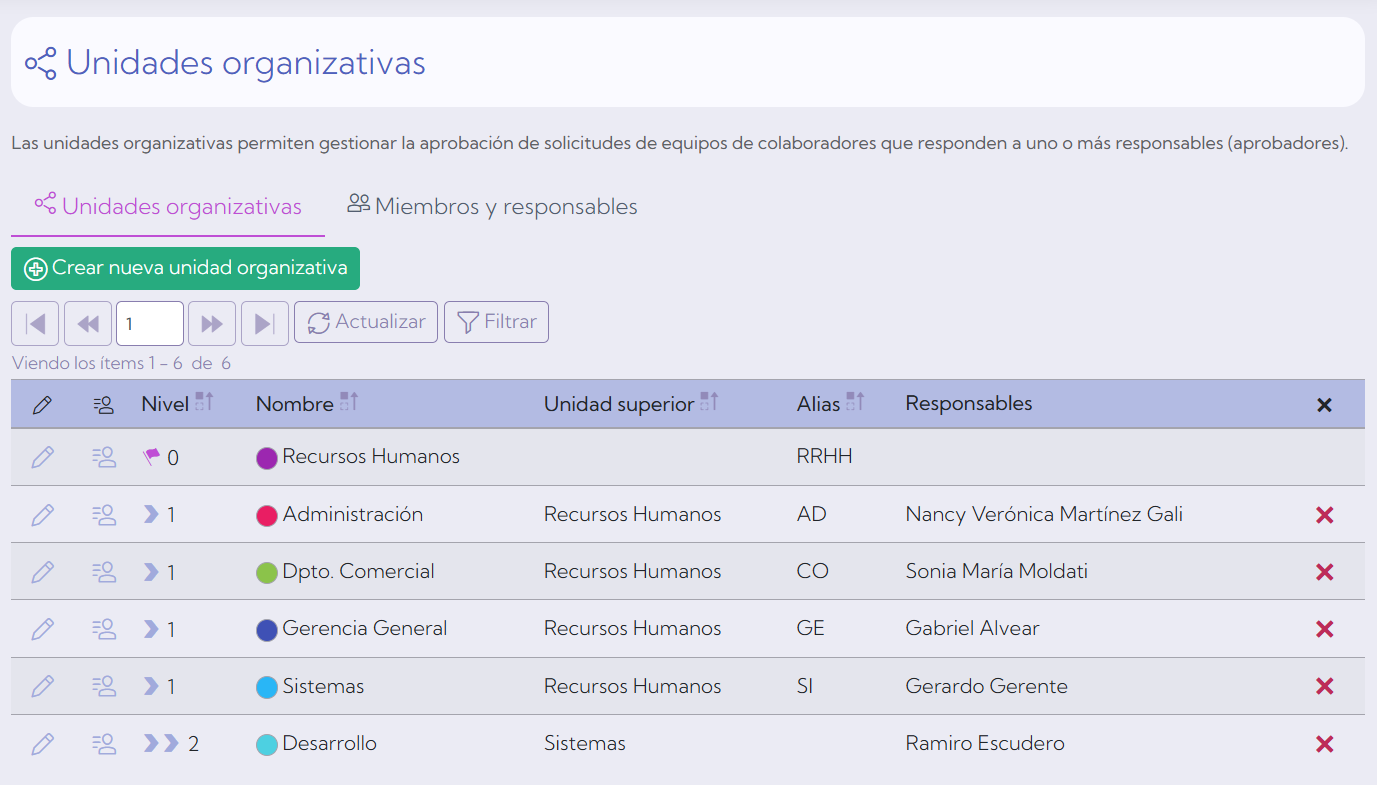Go to first page of results
This screenshot has height=785, width=1377.
coord(35,323)
